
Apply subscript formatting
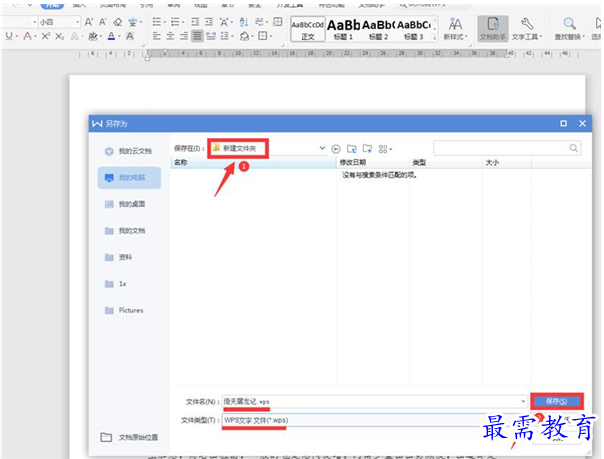(x=59, y=36)
